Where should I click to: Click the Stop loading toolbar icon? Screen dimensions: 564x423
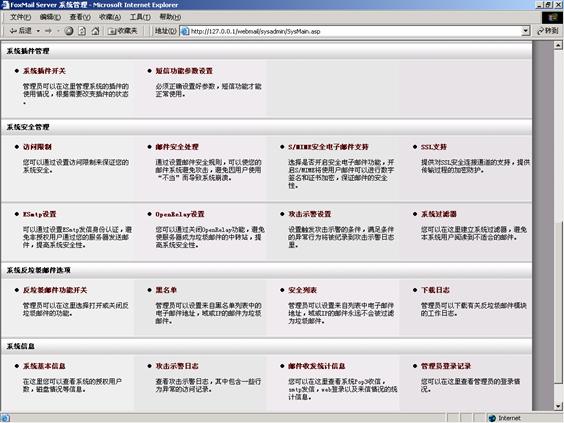point(69,31)
